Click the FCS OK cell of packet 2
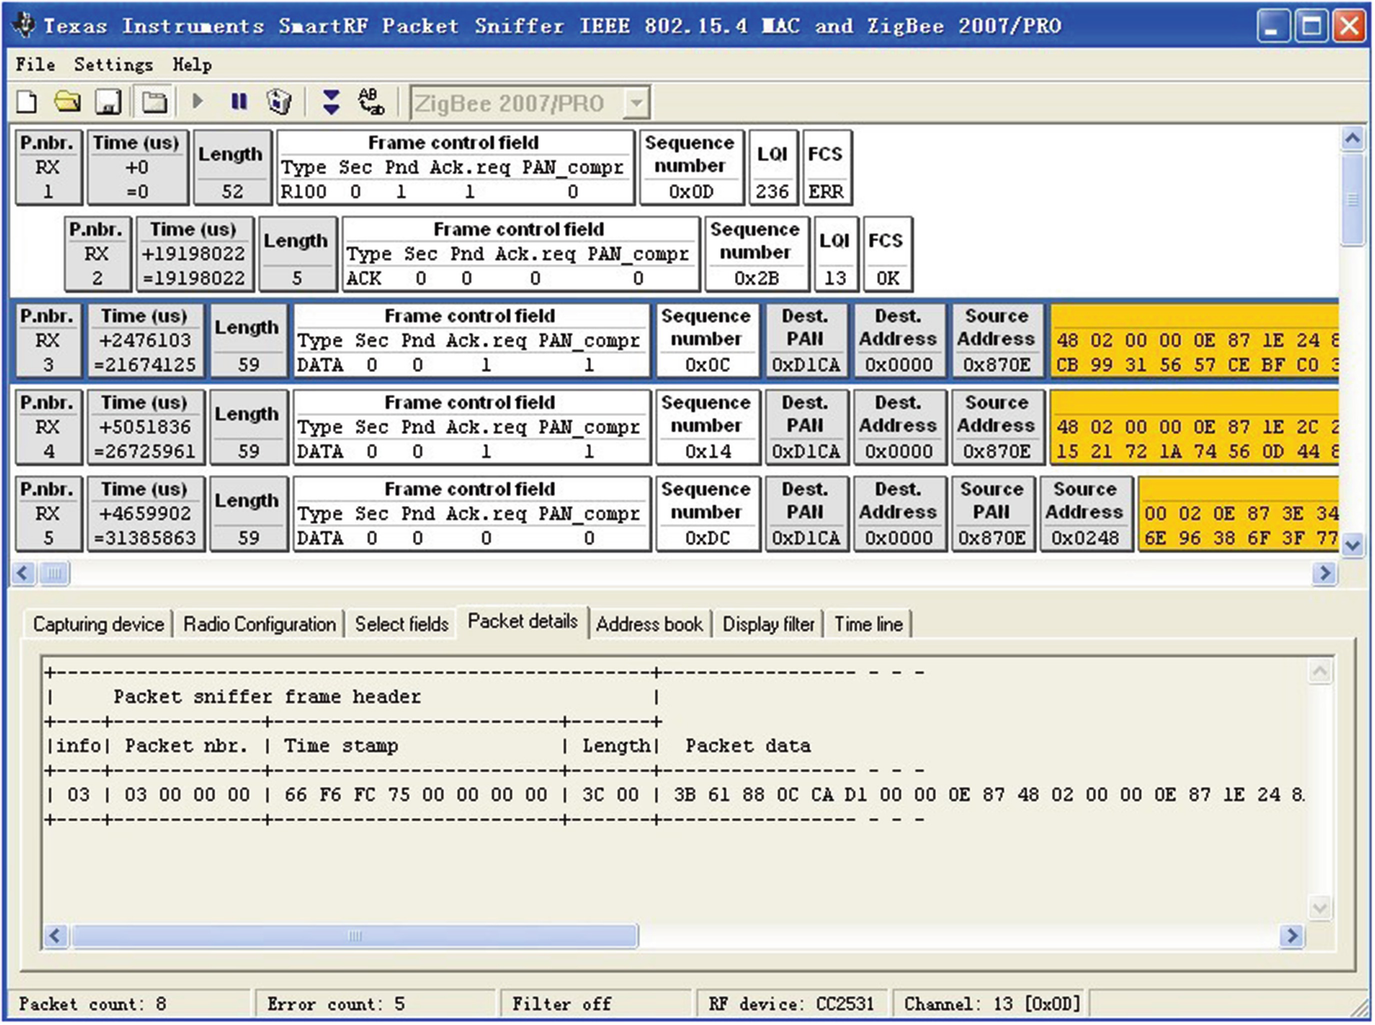1375x1025 pixels. point(886,254)
